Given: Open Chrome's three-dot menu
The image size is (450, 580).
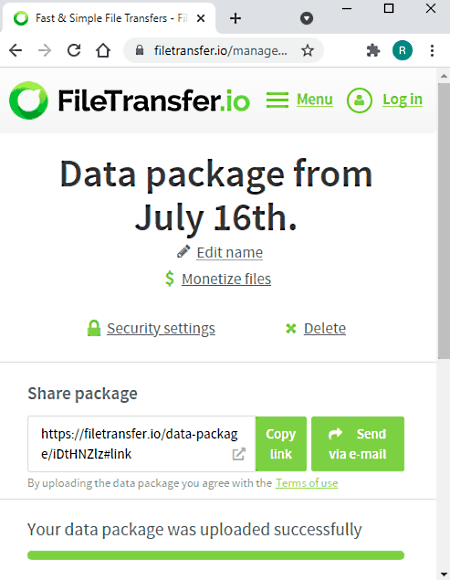Looking at the screenshot, I should coord(432,50).
